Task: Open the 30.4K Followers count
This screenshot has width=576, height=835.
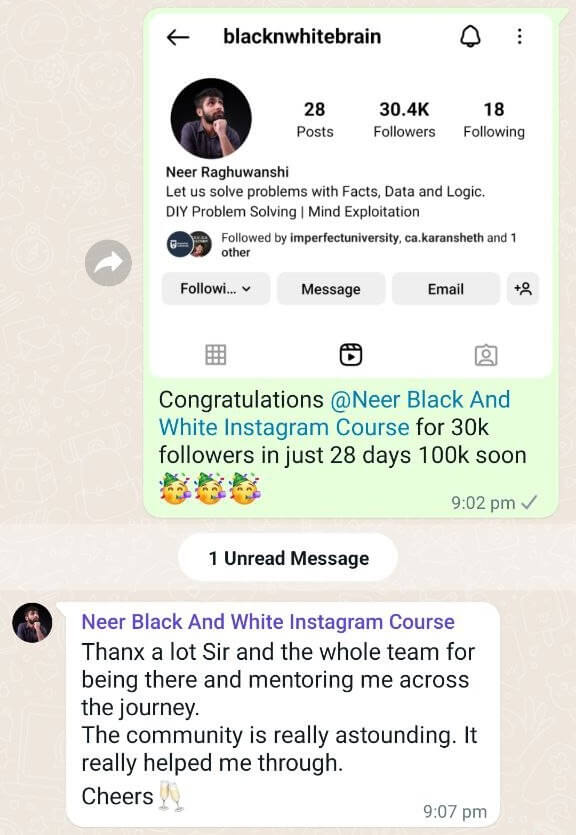Action: click(404, 119)
